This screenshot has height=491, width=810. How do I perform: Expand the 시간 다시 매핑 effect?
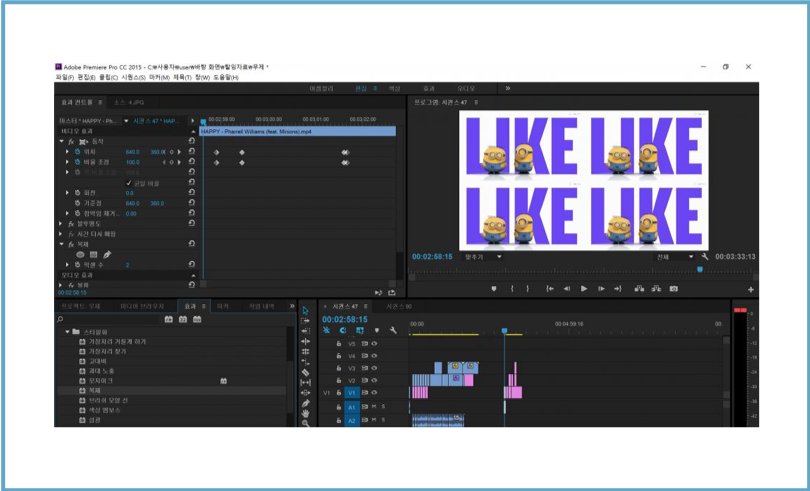tap(61, 234)
